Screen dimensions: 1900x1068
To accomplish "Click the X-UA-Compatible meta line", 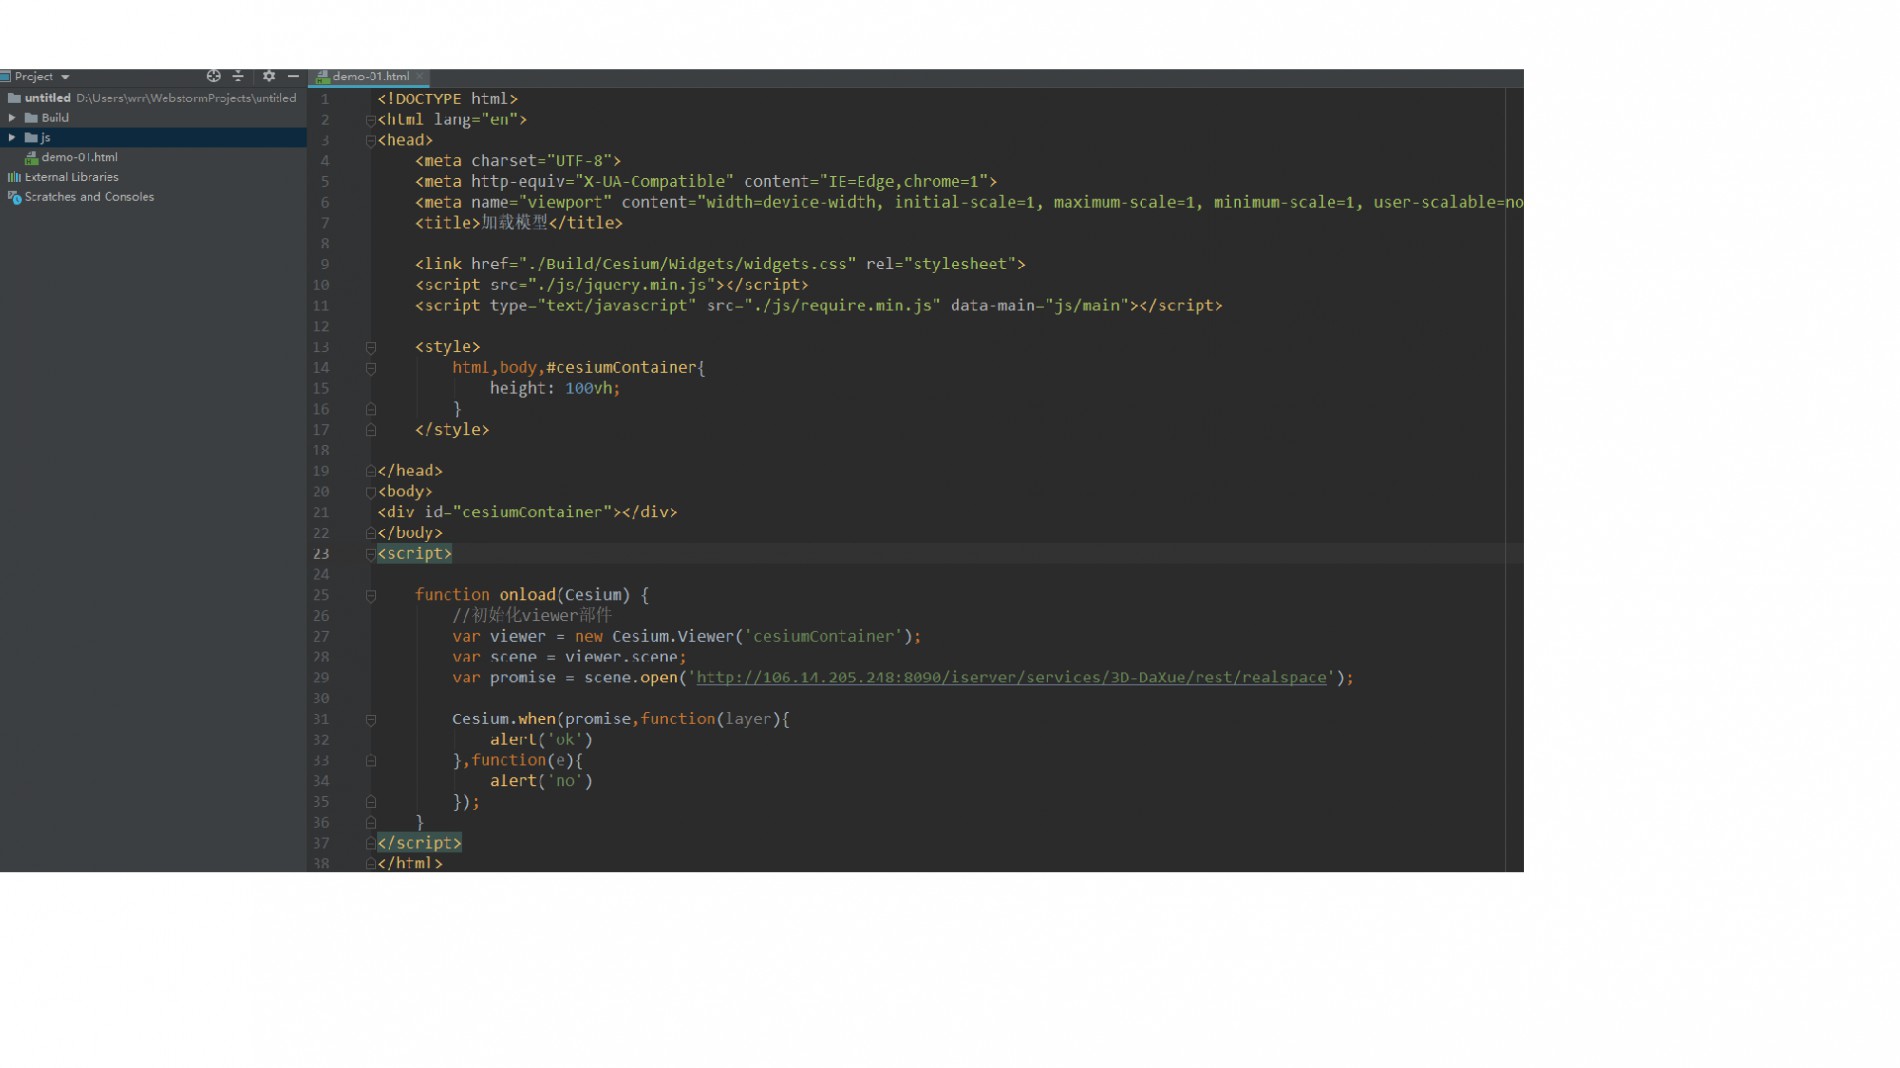I will pos(706,182).
